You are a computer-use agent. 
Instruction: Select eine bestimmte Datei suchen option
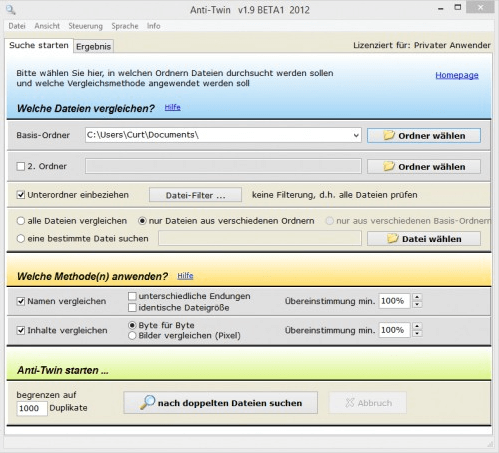(21, 239)
